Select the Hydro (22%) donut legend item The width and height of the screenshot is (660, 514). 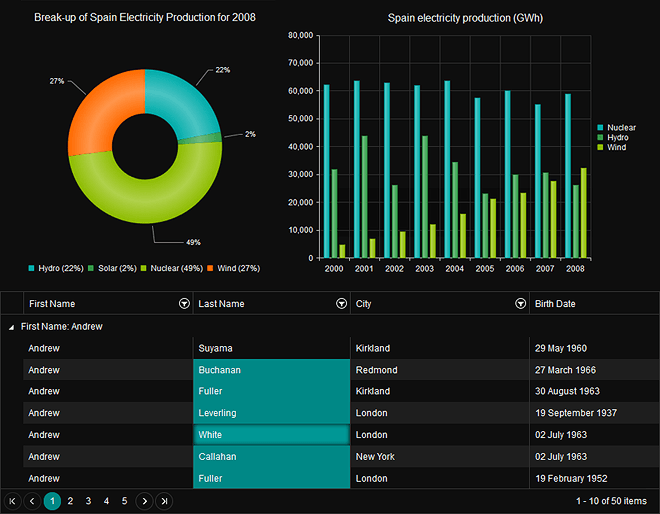click(x=54, y=268)
